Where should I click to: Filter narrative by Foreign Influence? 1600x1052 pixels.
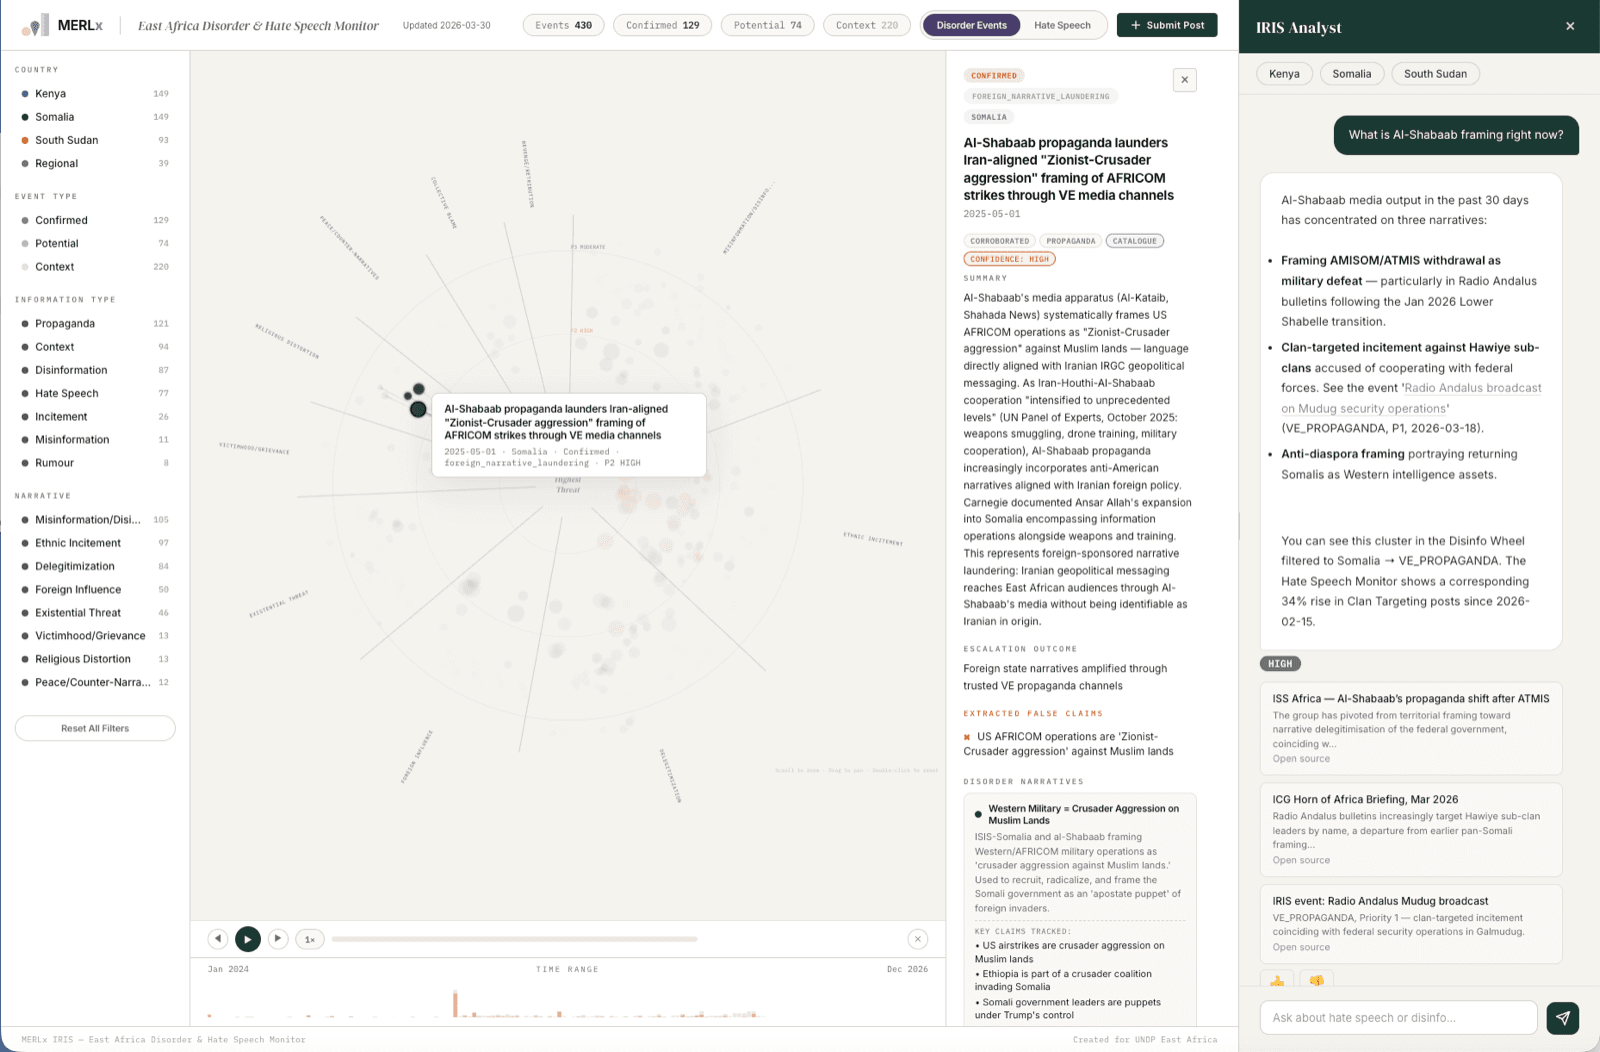click(95, 590)
